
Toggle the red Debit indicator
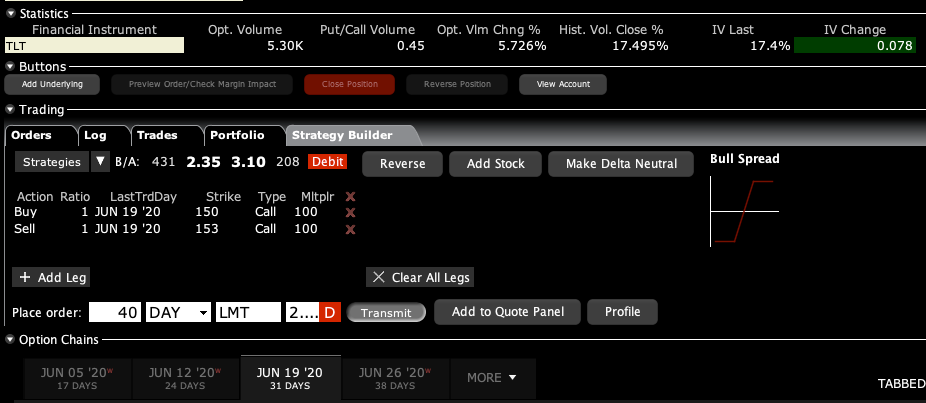point(328,163)
